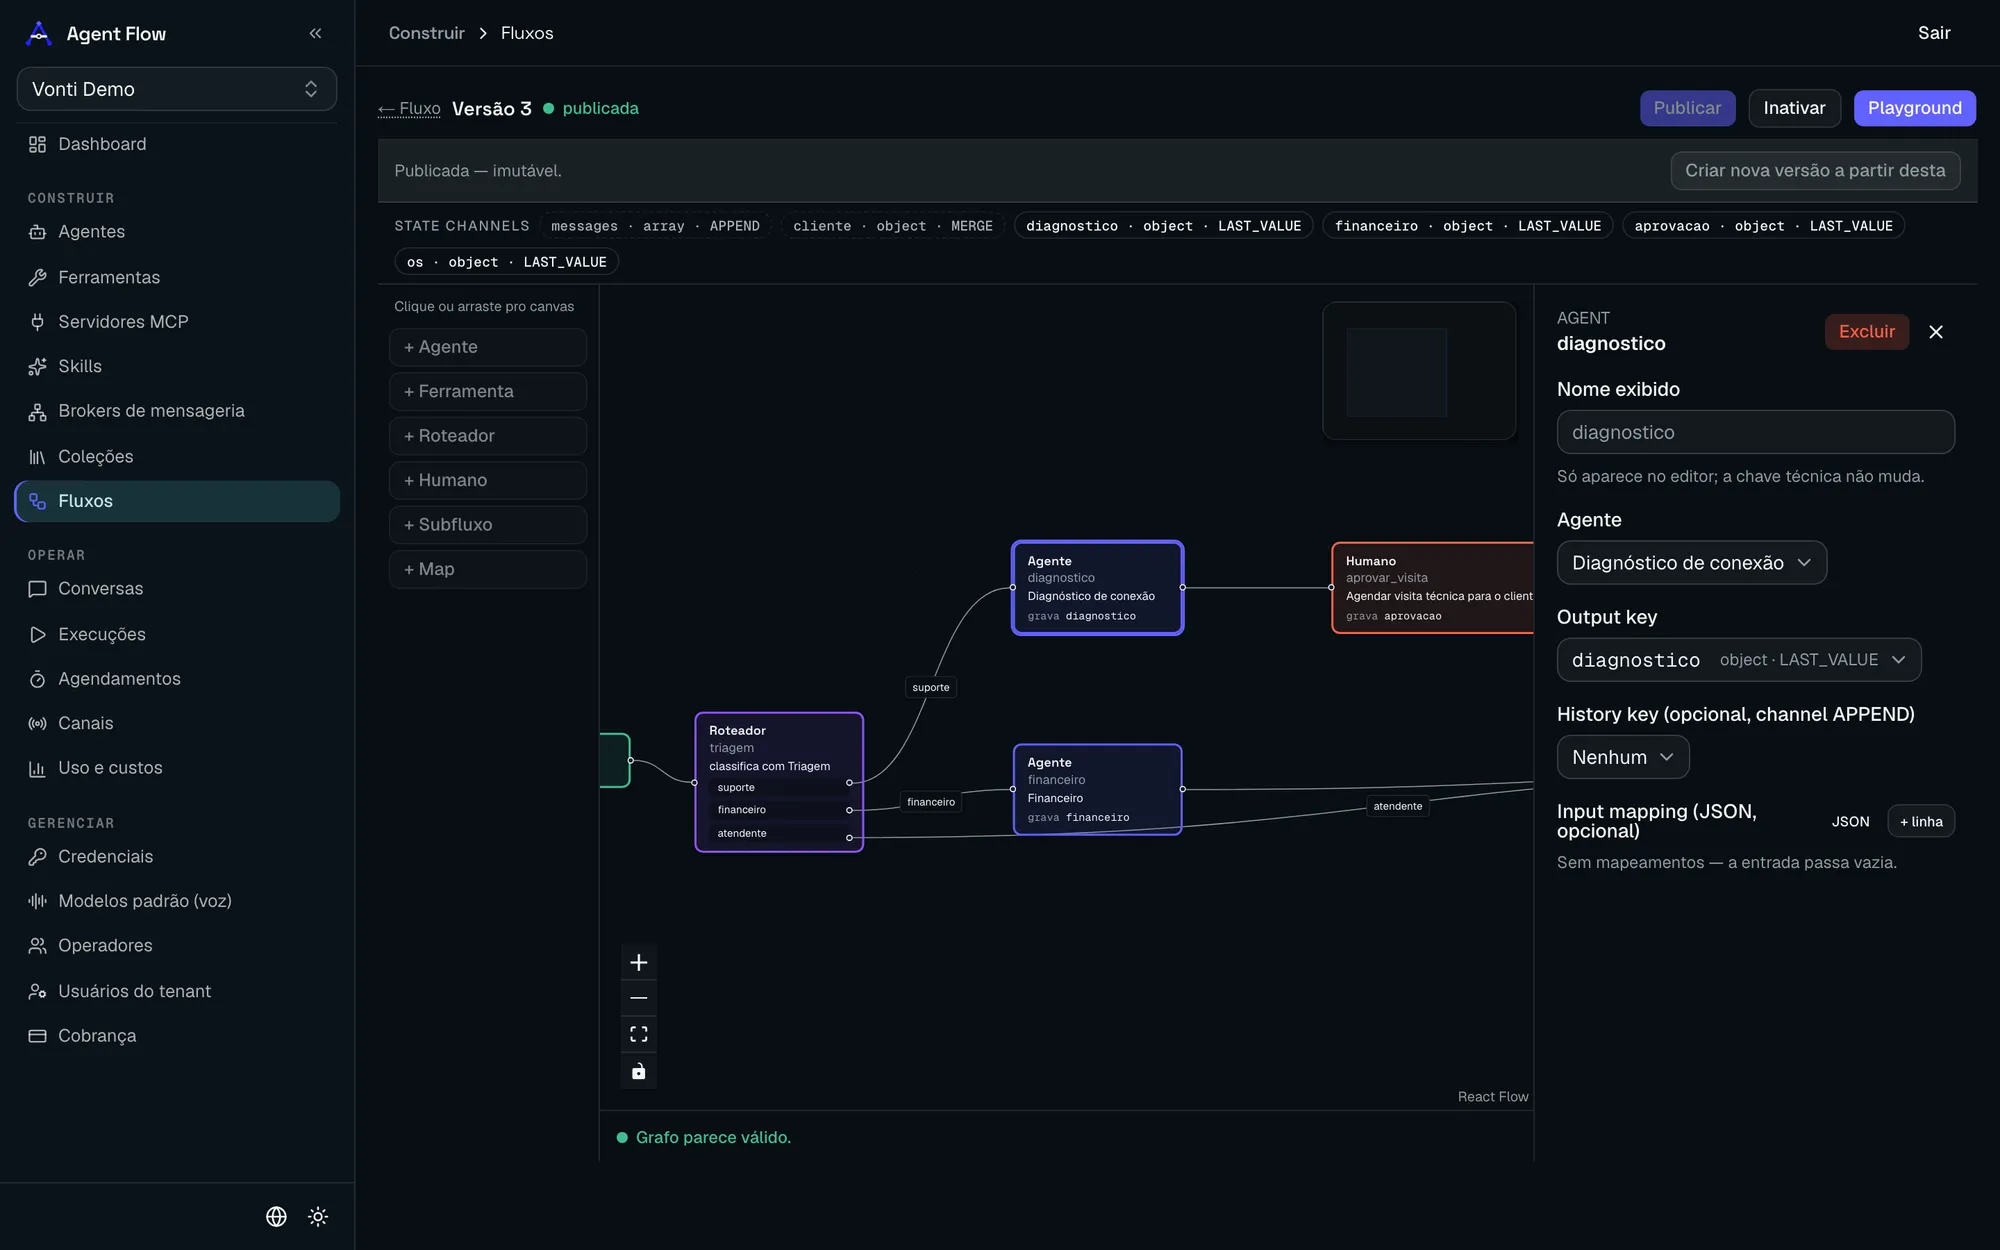
Task: Open Agendamentos in the sidebar
Action: click(x=177, y=679)
